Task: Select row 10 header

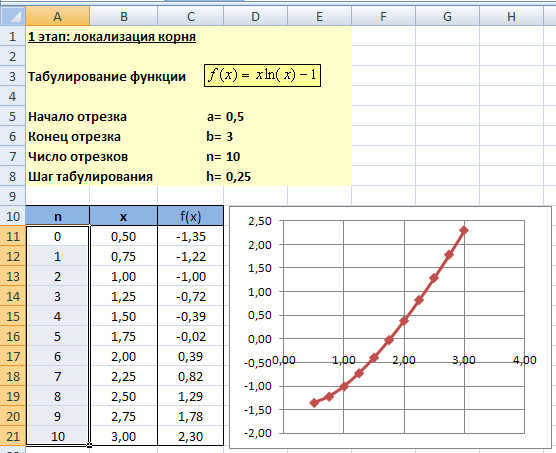Action: click(13, 216)
